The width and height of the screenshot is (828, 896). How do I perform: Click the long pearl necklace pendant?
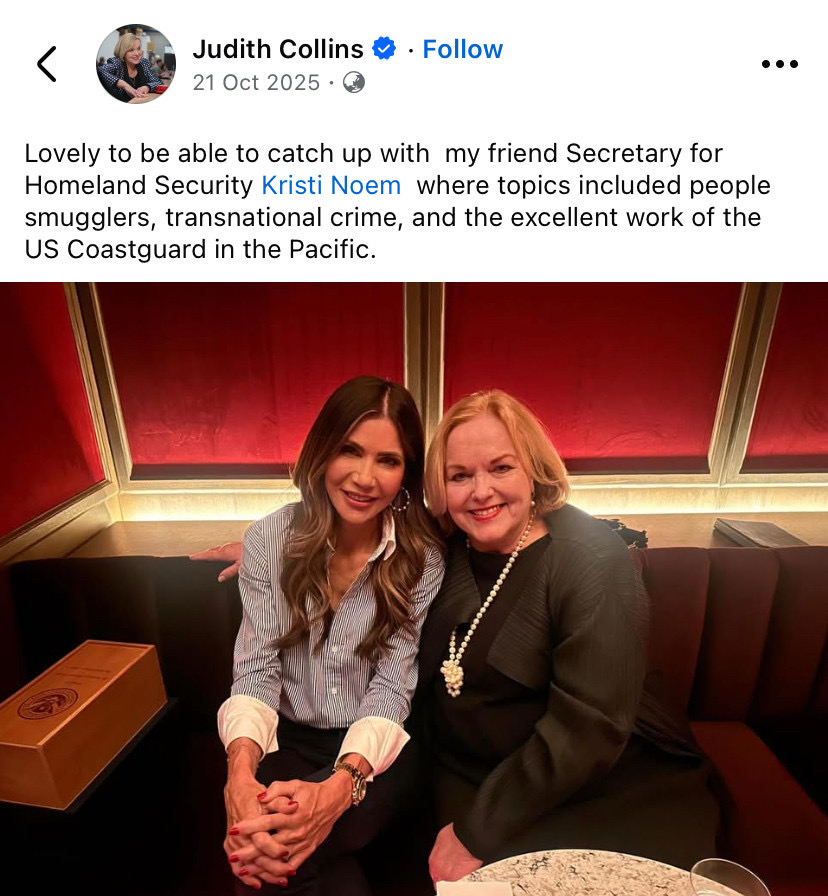tap(453, 677)
